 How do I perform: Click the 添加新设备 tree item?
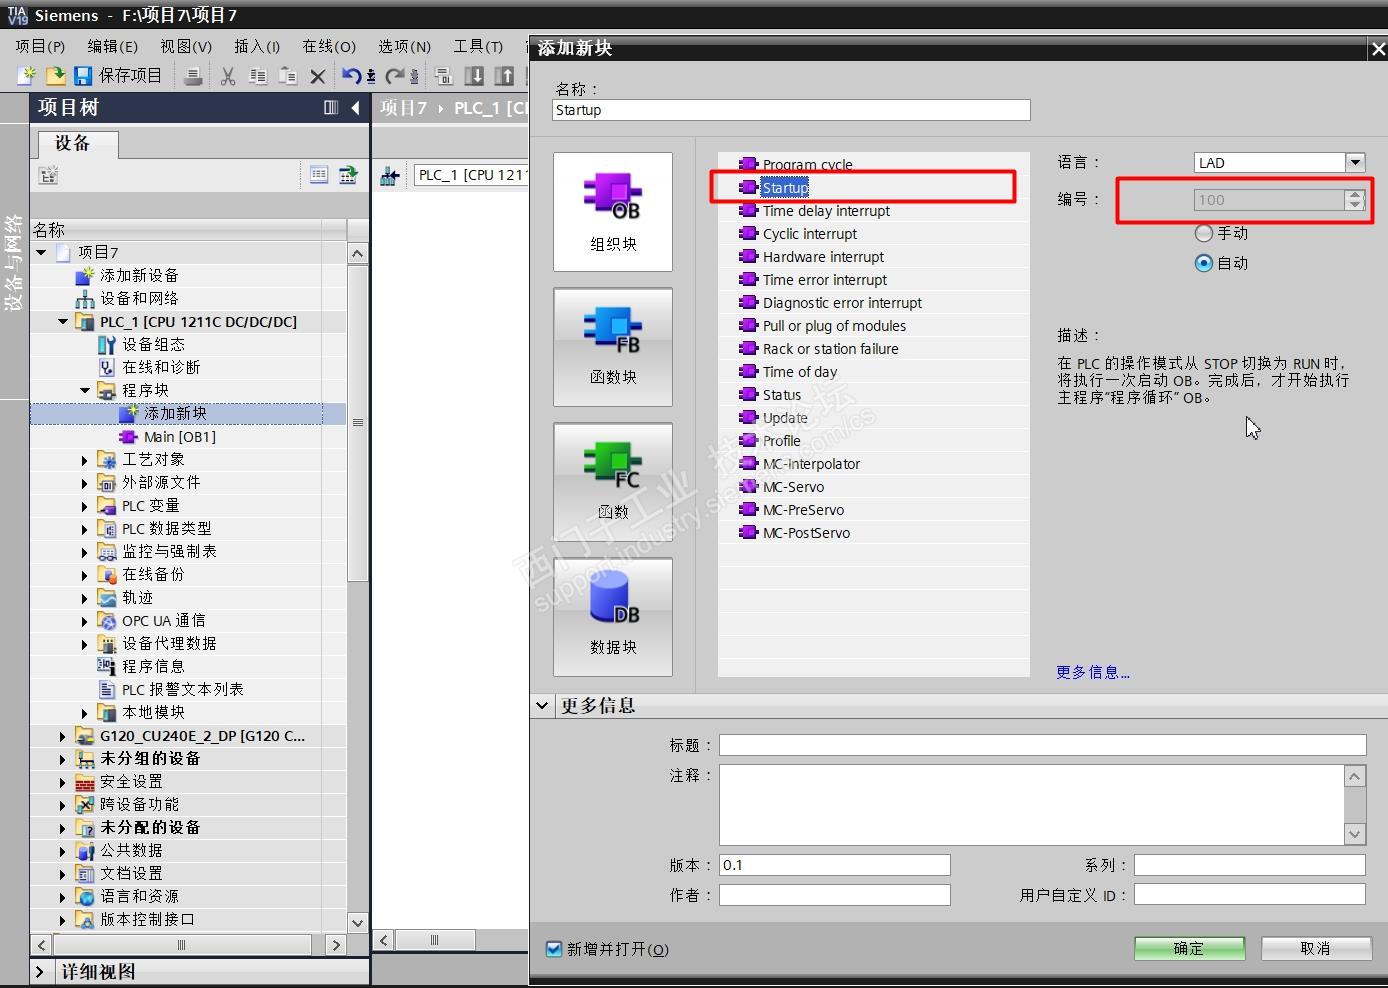click(x=139, y=275)
